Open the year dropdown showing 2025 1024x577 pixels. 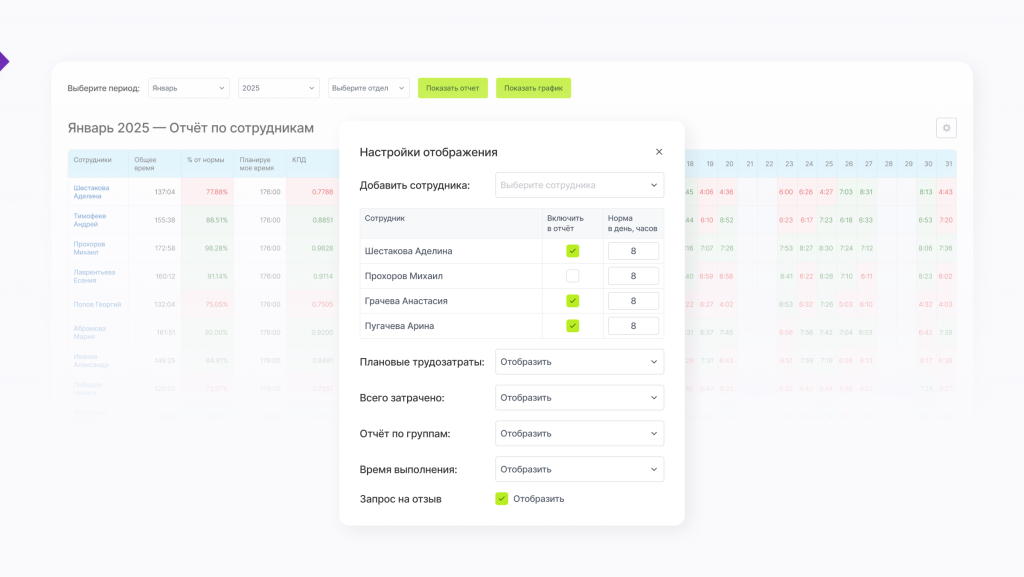(x=278, y=88)
